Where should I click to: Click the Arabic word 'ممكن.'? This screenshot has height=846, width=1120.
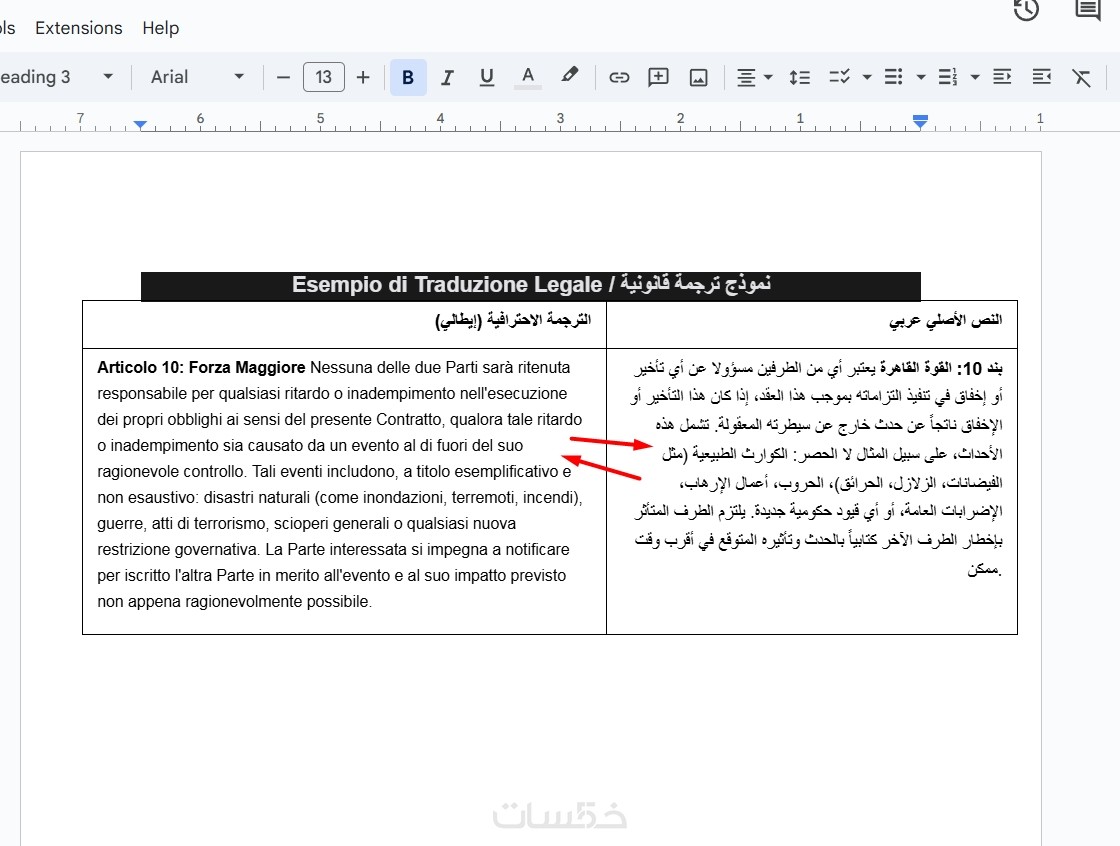984,569
